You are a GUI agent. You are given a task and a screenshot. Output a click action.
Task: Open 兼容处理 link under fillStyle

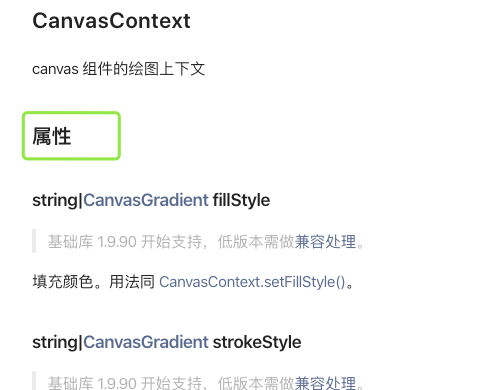[x=326, y=242]
